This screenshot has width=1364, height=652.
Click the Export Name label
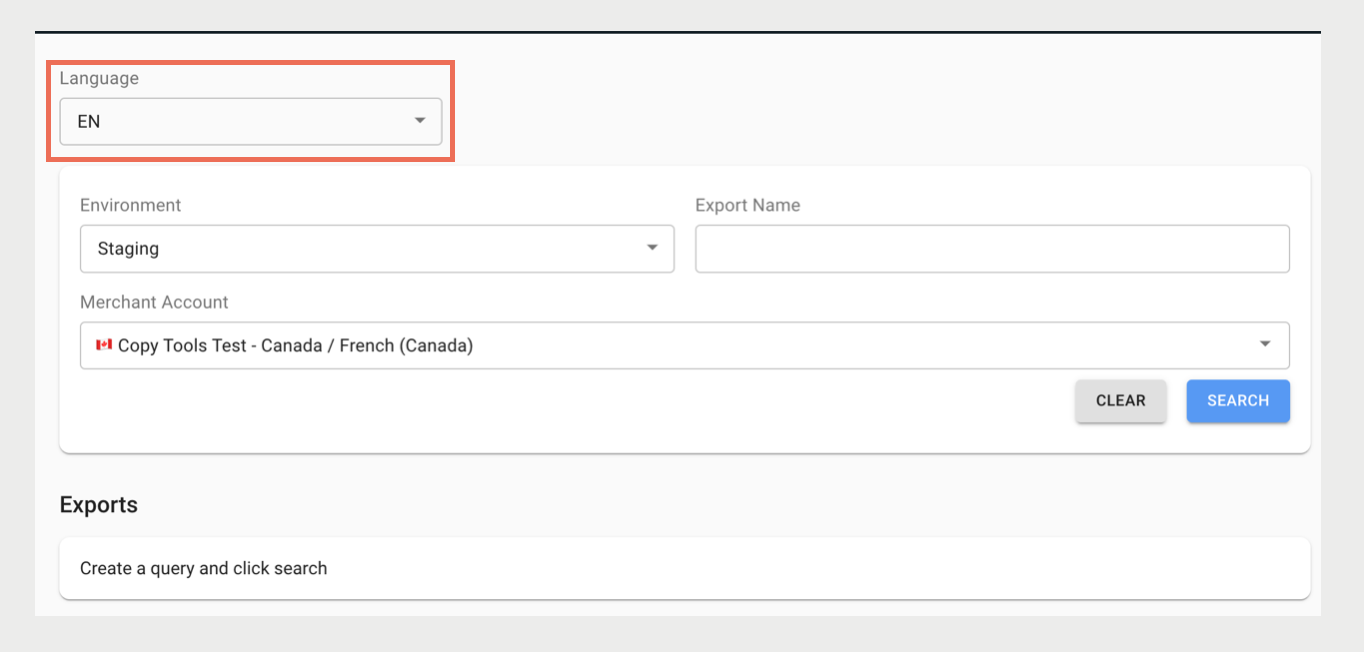coord(748,205)
